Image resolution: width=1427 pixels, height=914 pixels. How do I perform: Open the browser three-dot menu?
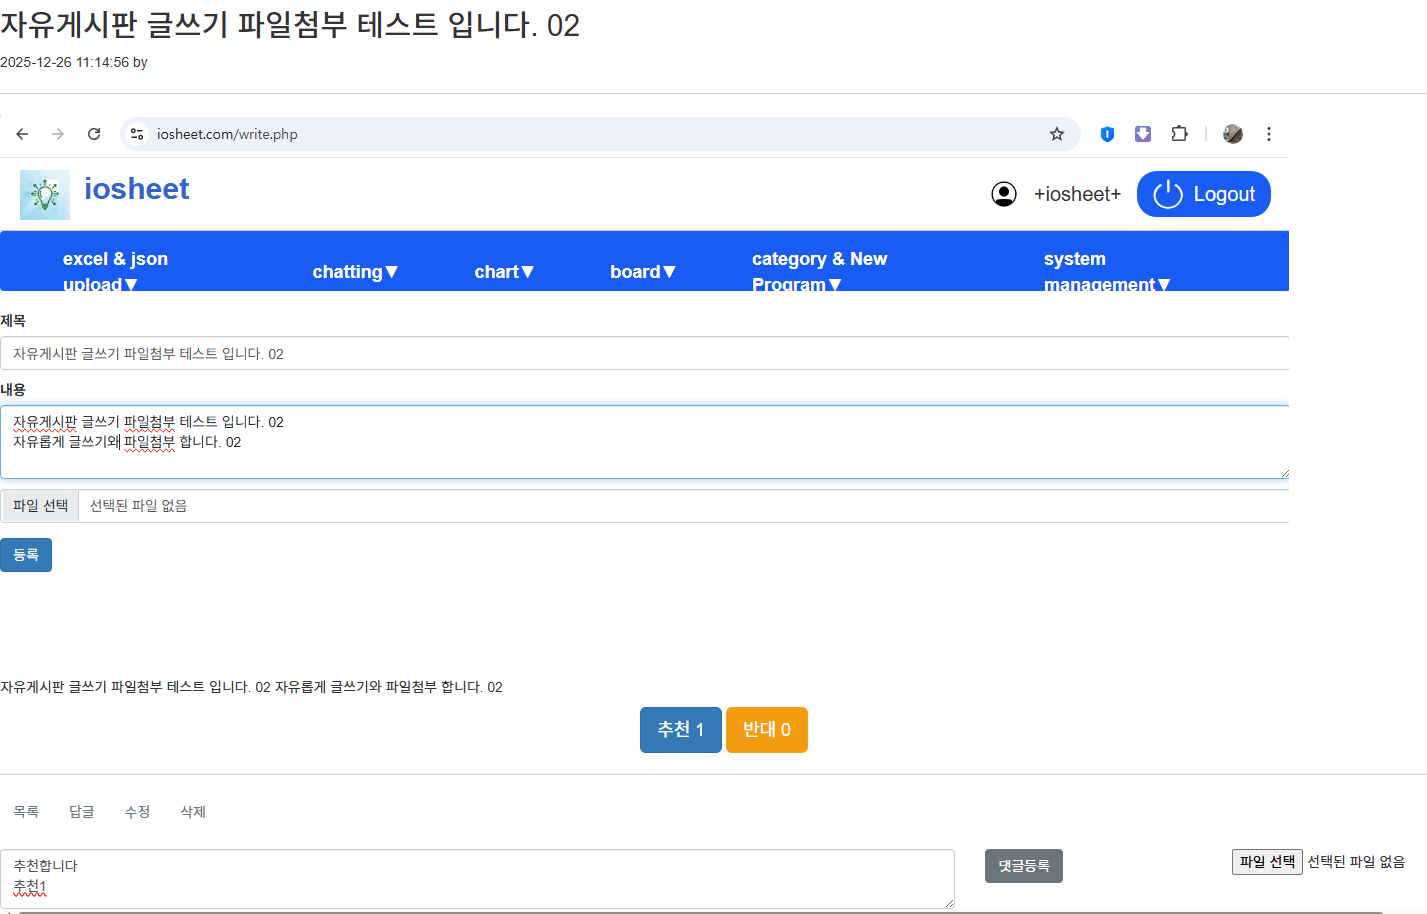coord(1268,134)
